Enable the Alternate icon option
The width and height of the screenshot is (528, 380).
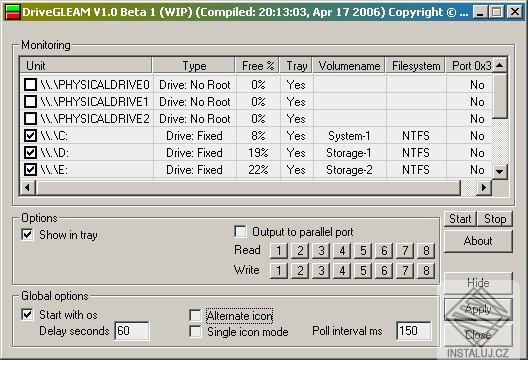pyautogui.click(x=195, y=316)
